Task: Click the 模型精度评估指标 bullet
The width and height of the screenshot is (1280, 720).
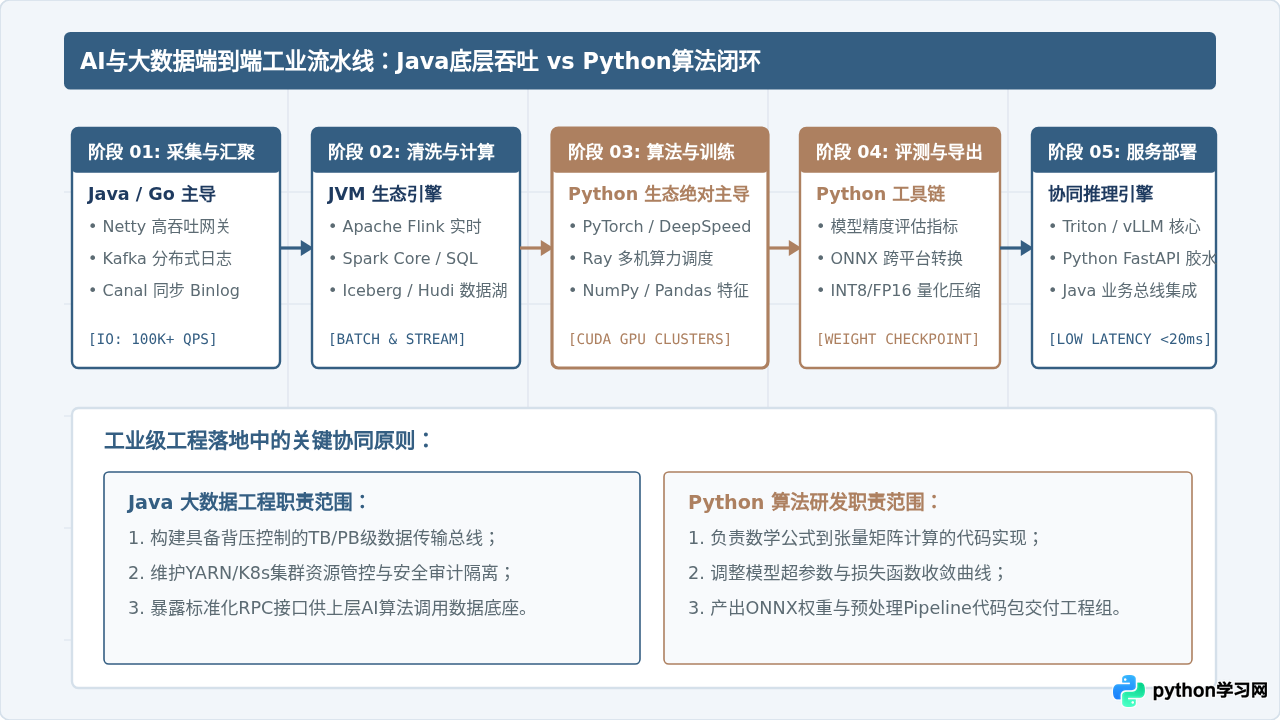Action: 887,227
